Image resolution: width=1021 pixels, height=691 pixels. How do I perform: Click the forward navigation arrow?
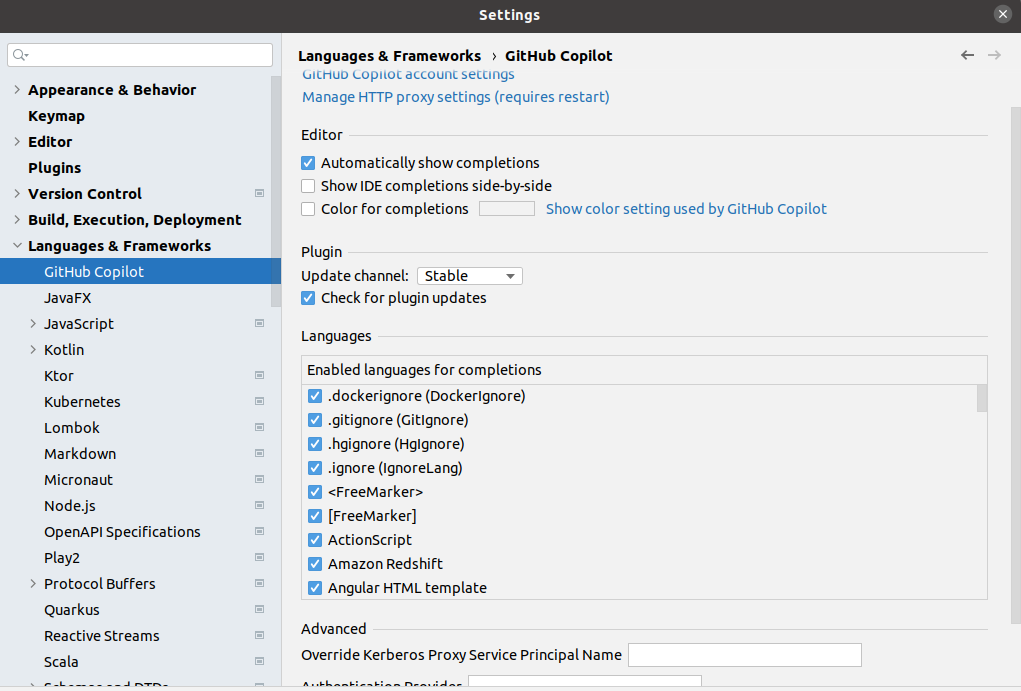(994, 55)
